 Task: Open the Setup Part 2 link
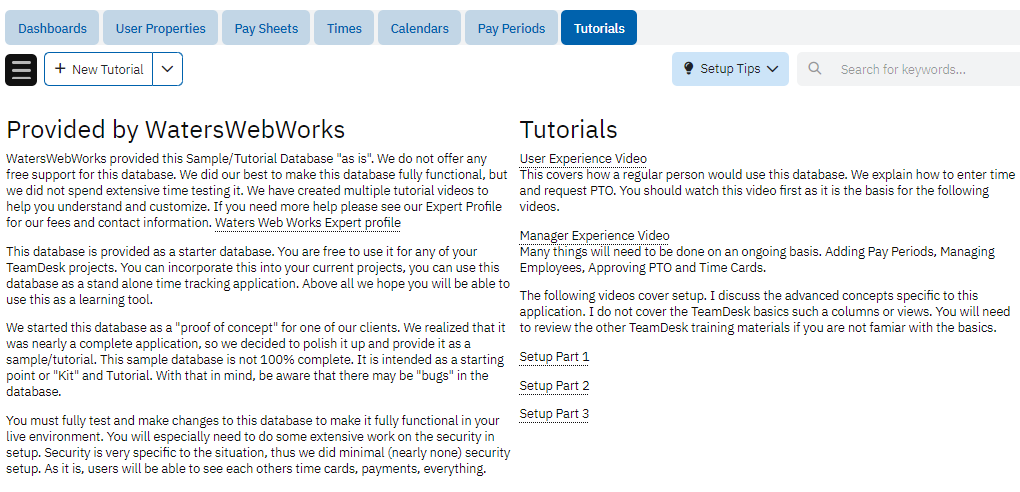[554, 386]
